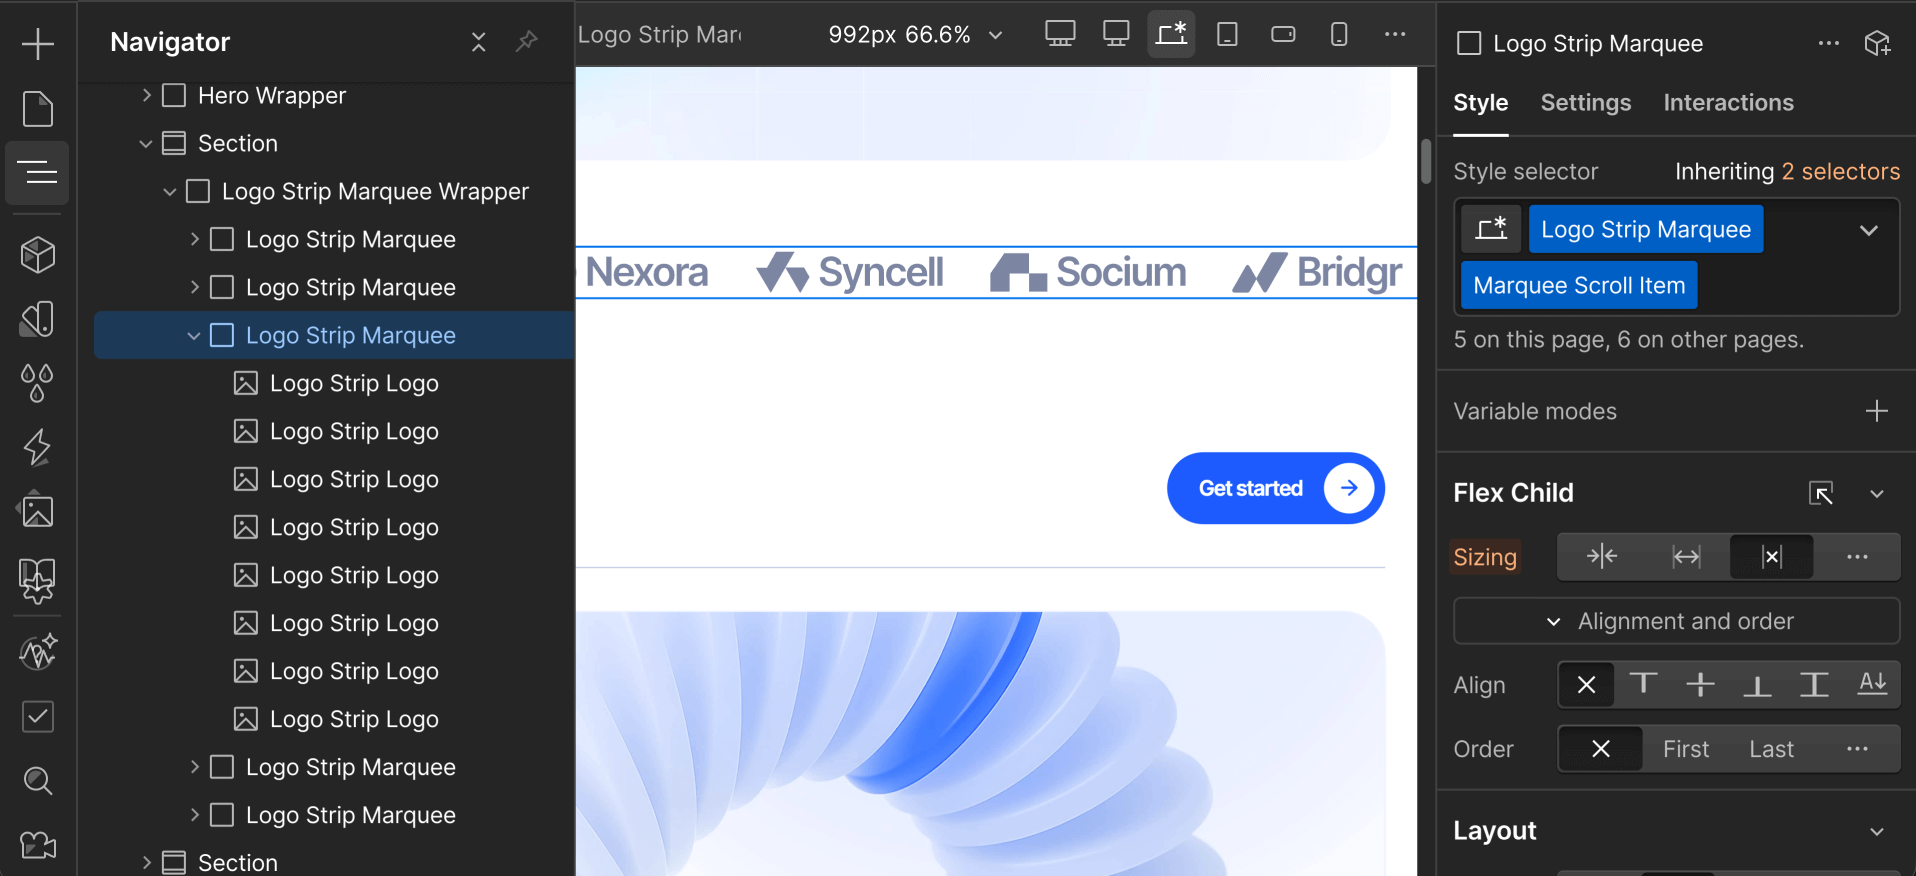Click the component cube-with-plus icon in the style panel header
This screenshot has height=876, width=1916.
tap(1877, 43)
